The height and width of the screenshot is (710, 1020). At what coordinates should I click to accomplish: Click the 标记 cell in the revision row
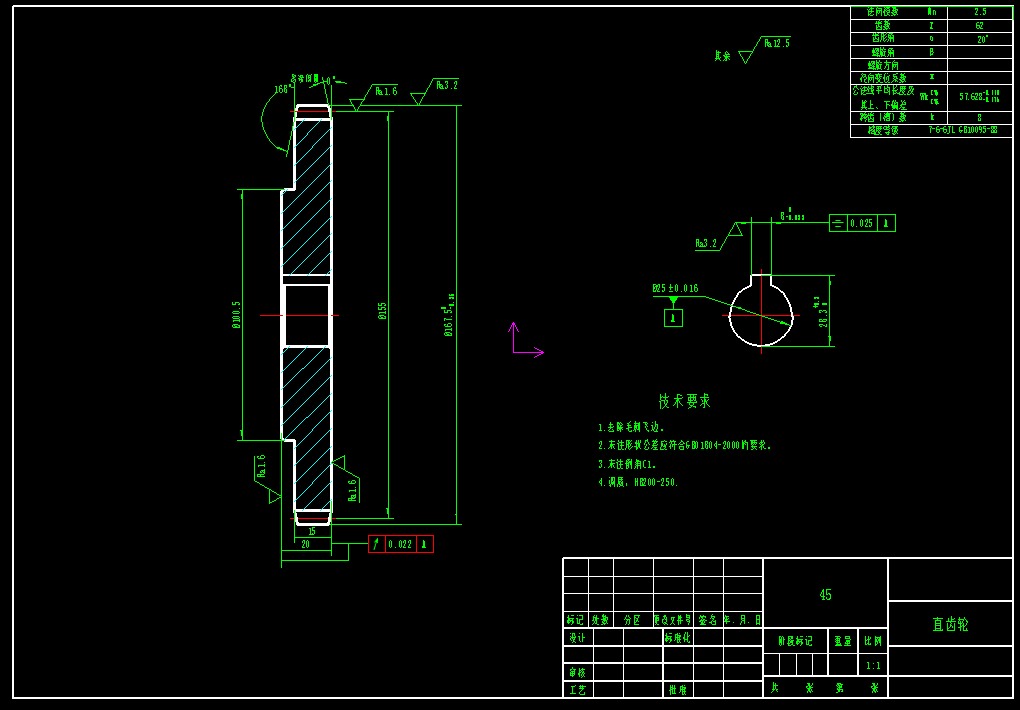coord(575,620)
